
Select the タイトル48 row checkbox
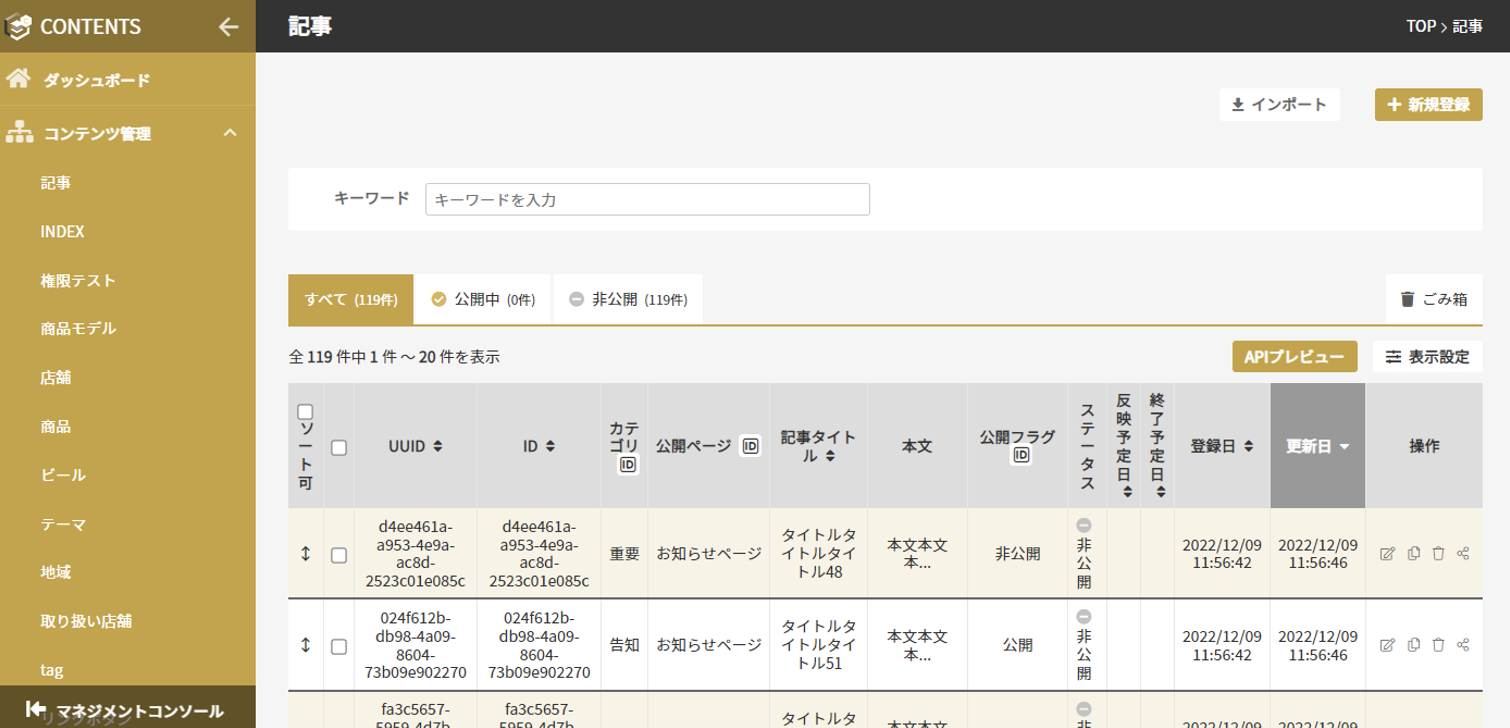tap(339, 554)
